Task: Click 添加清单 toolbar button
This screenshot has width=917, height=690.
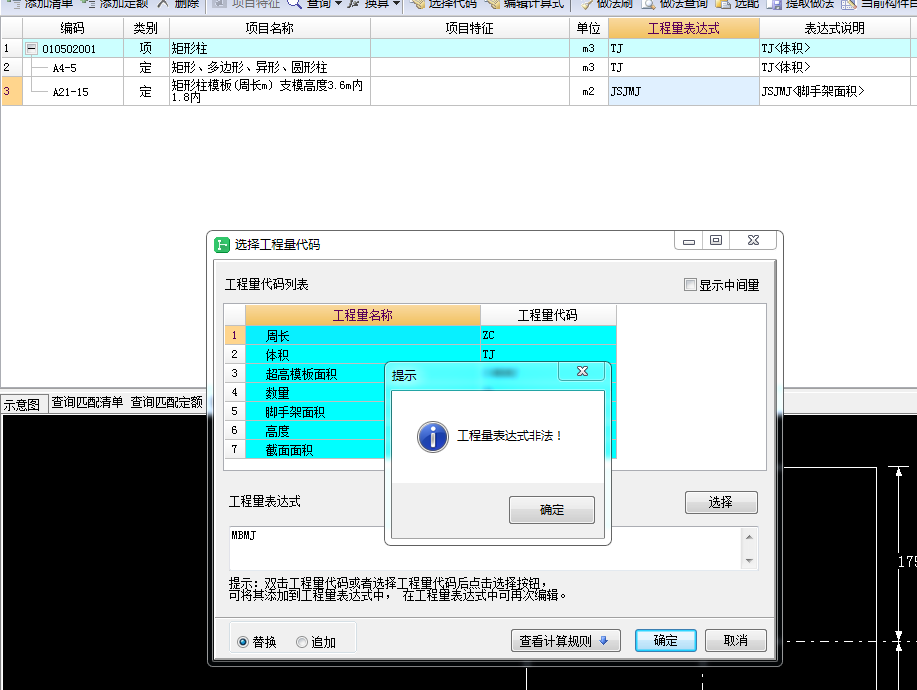Action: (41, 4)
